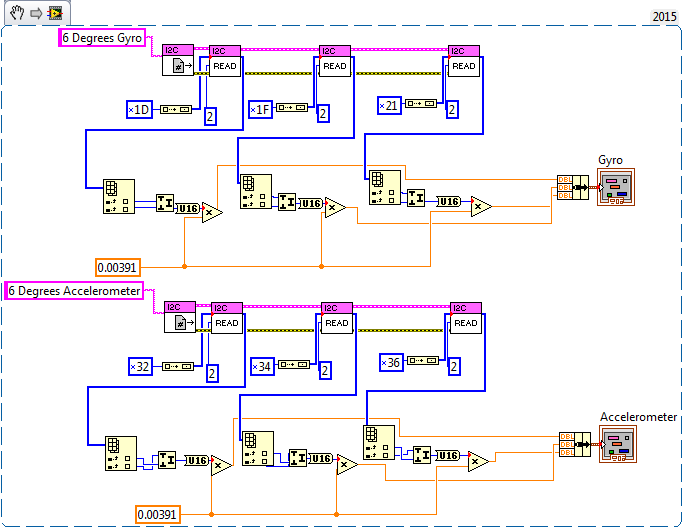Viewport: 683px width, 528px height.
Task: Click the Bundle node feeding the Accelerometer indicator
Action: (569, 444)
